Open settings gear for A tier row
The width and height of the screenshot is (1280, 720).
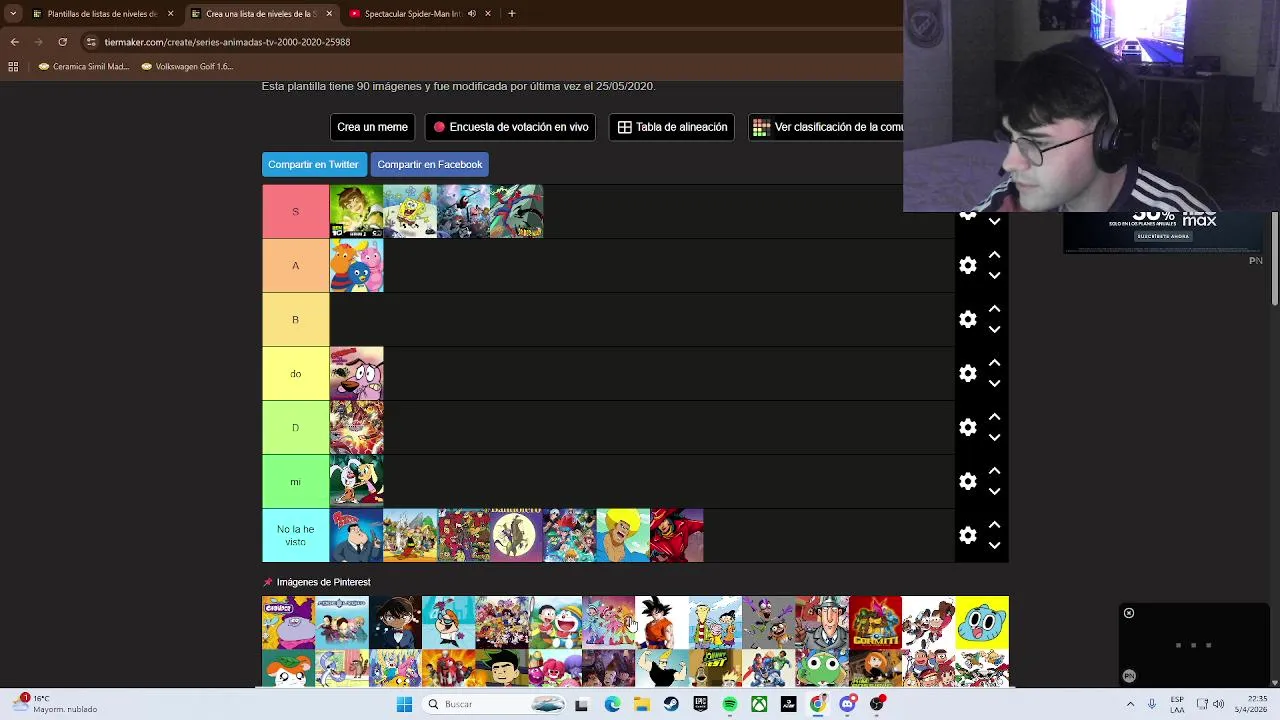coord(967,265)
